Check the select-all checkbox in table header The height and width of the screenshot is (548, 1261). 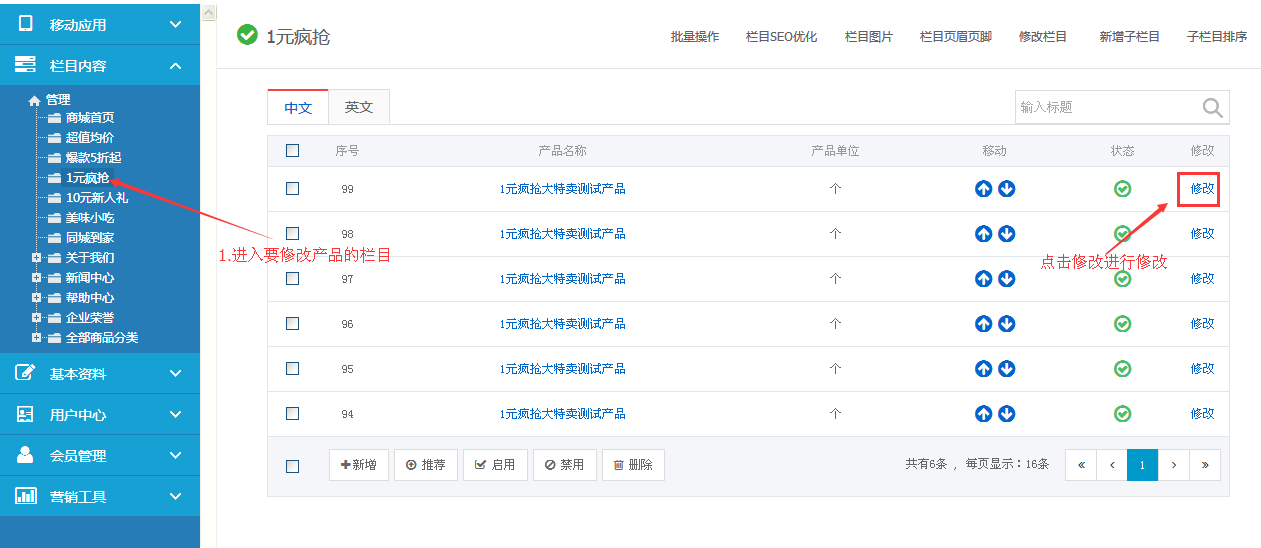pos(292,151)
